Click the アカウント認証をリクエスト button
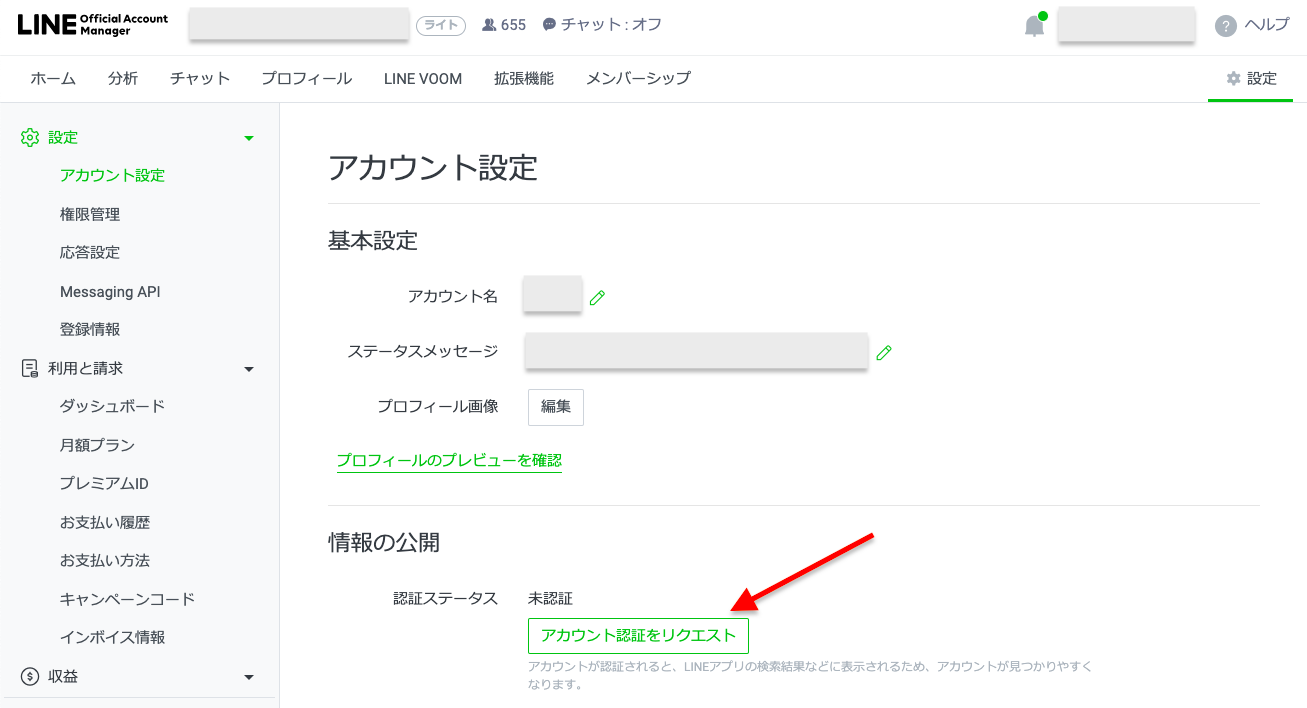The image size is (1307, 708). click(638, 636)
